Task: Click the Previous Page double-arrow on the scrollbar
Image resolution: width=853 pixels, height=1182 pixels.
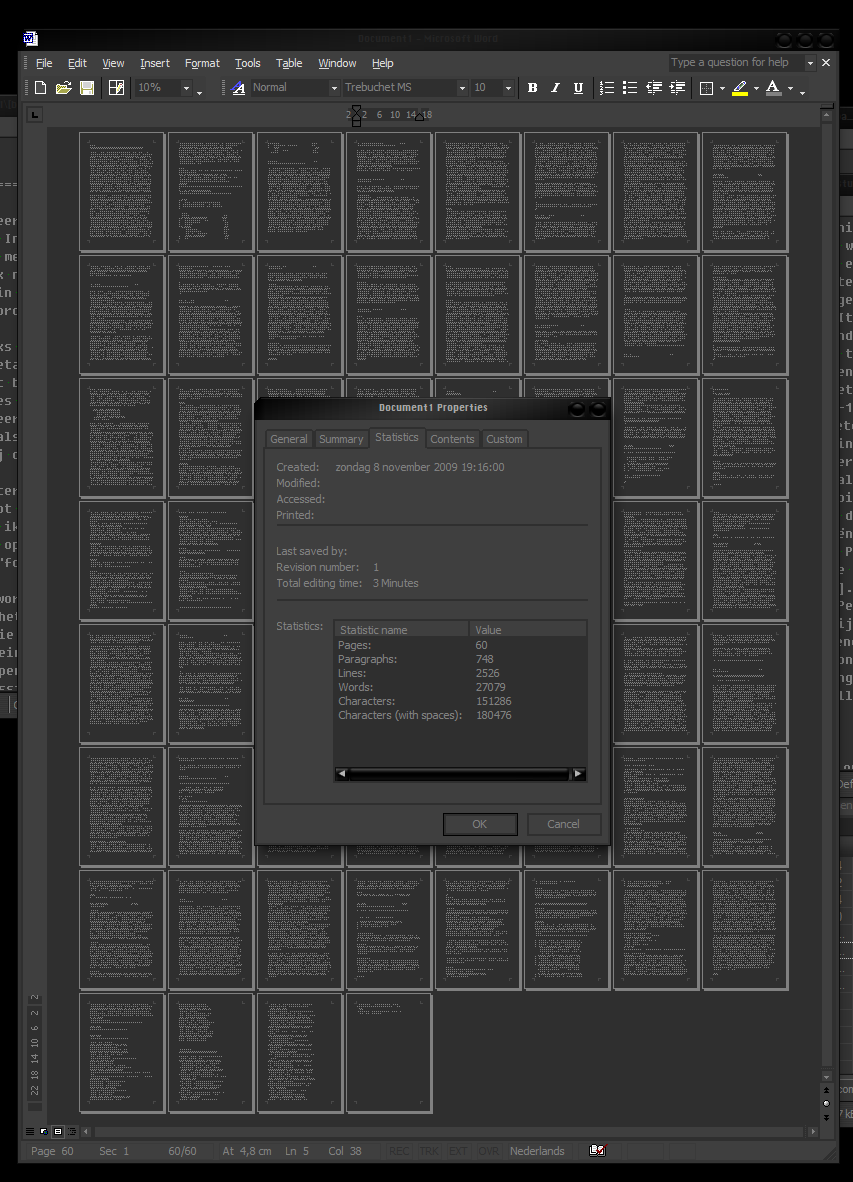Action: 827,1090
